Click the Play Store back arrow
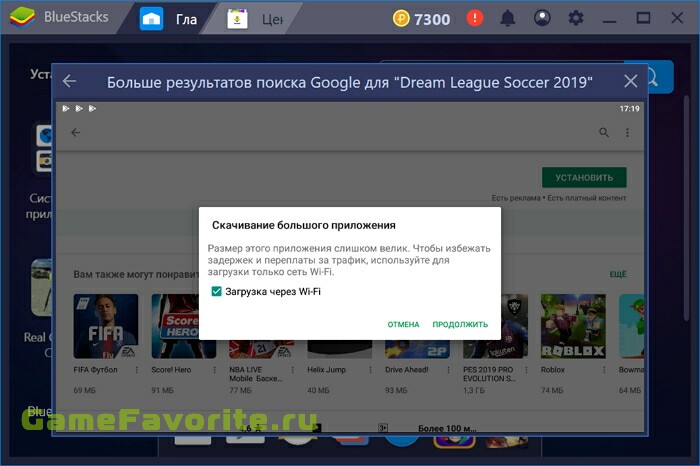This screenshot has width=700, height=466. [x=75, y=133]
